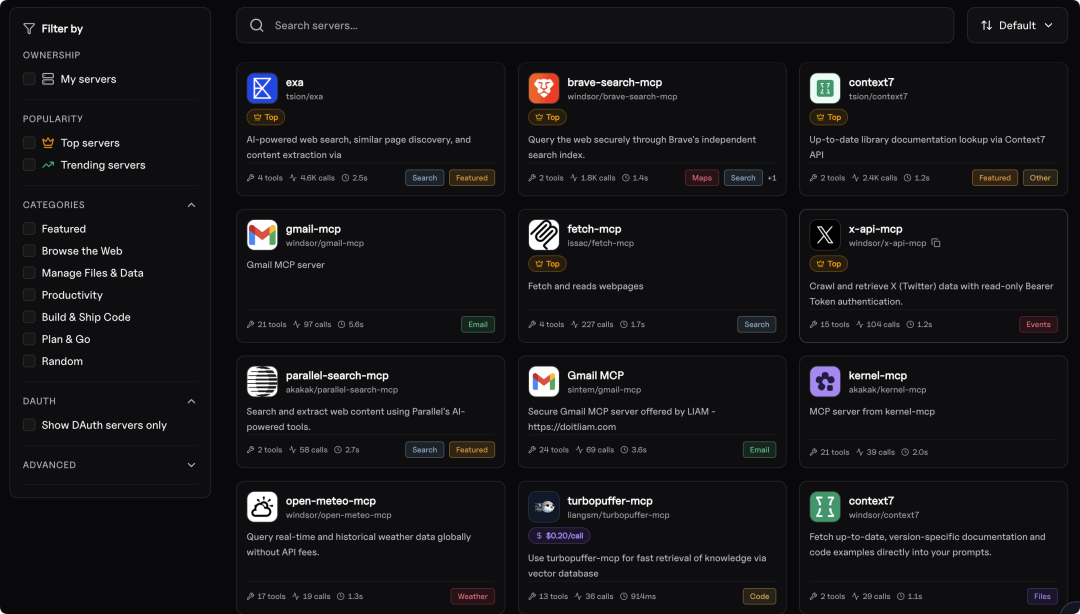Click the x-api-mcp X logo icon
The image size is (1080, 614).
tap(825, 235)
